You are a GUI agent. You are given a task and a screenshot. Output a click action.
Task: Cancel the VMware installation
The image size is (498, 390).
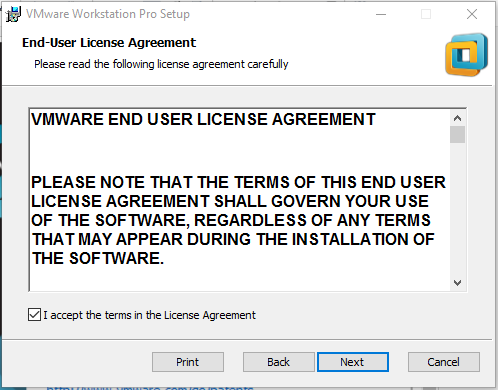coord(444,362)
